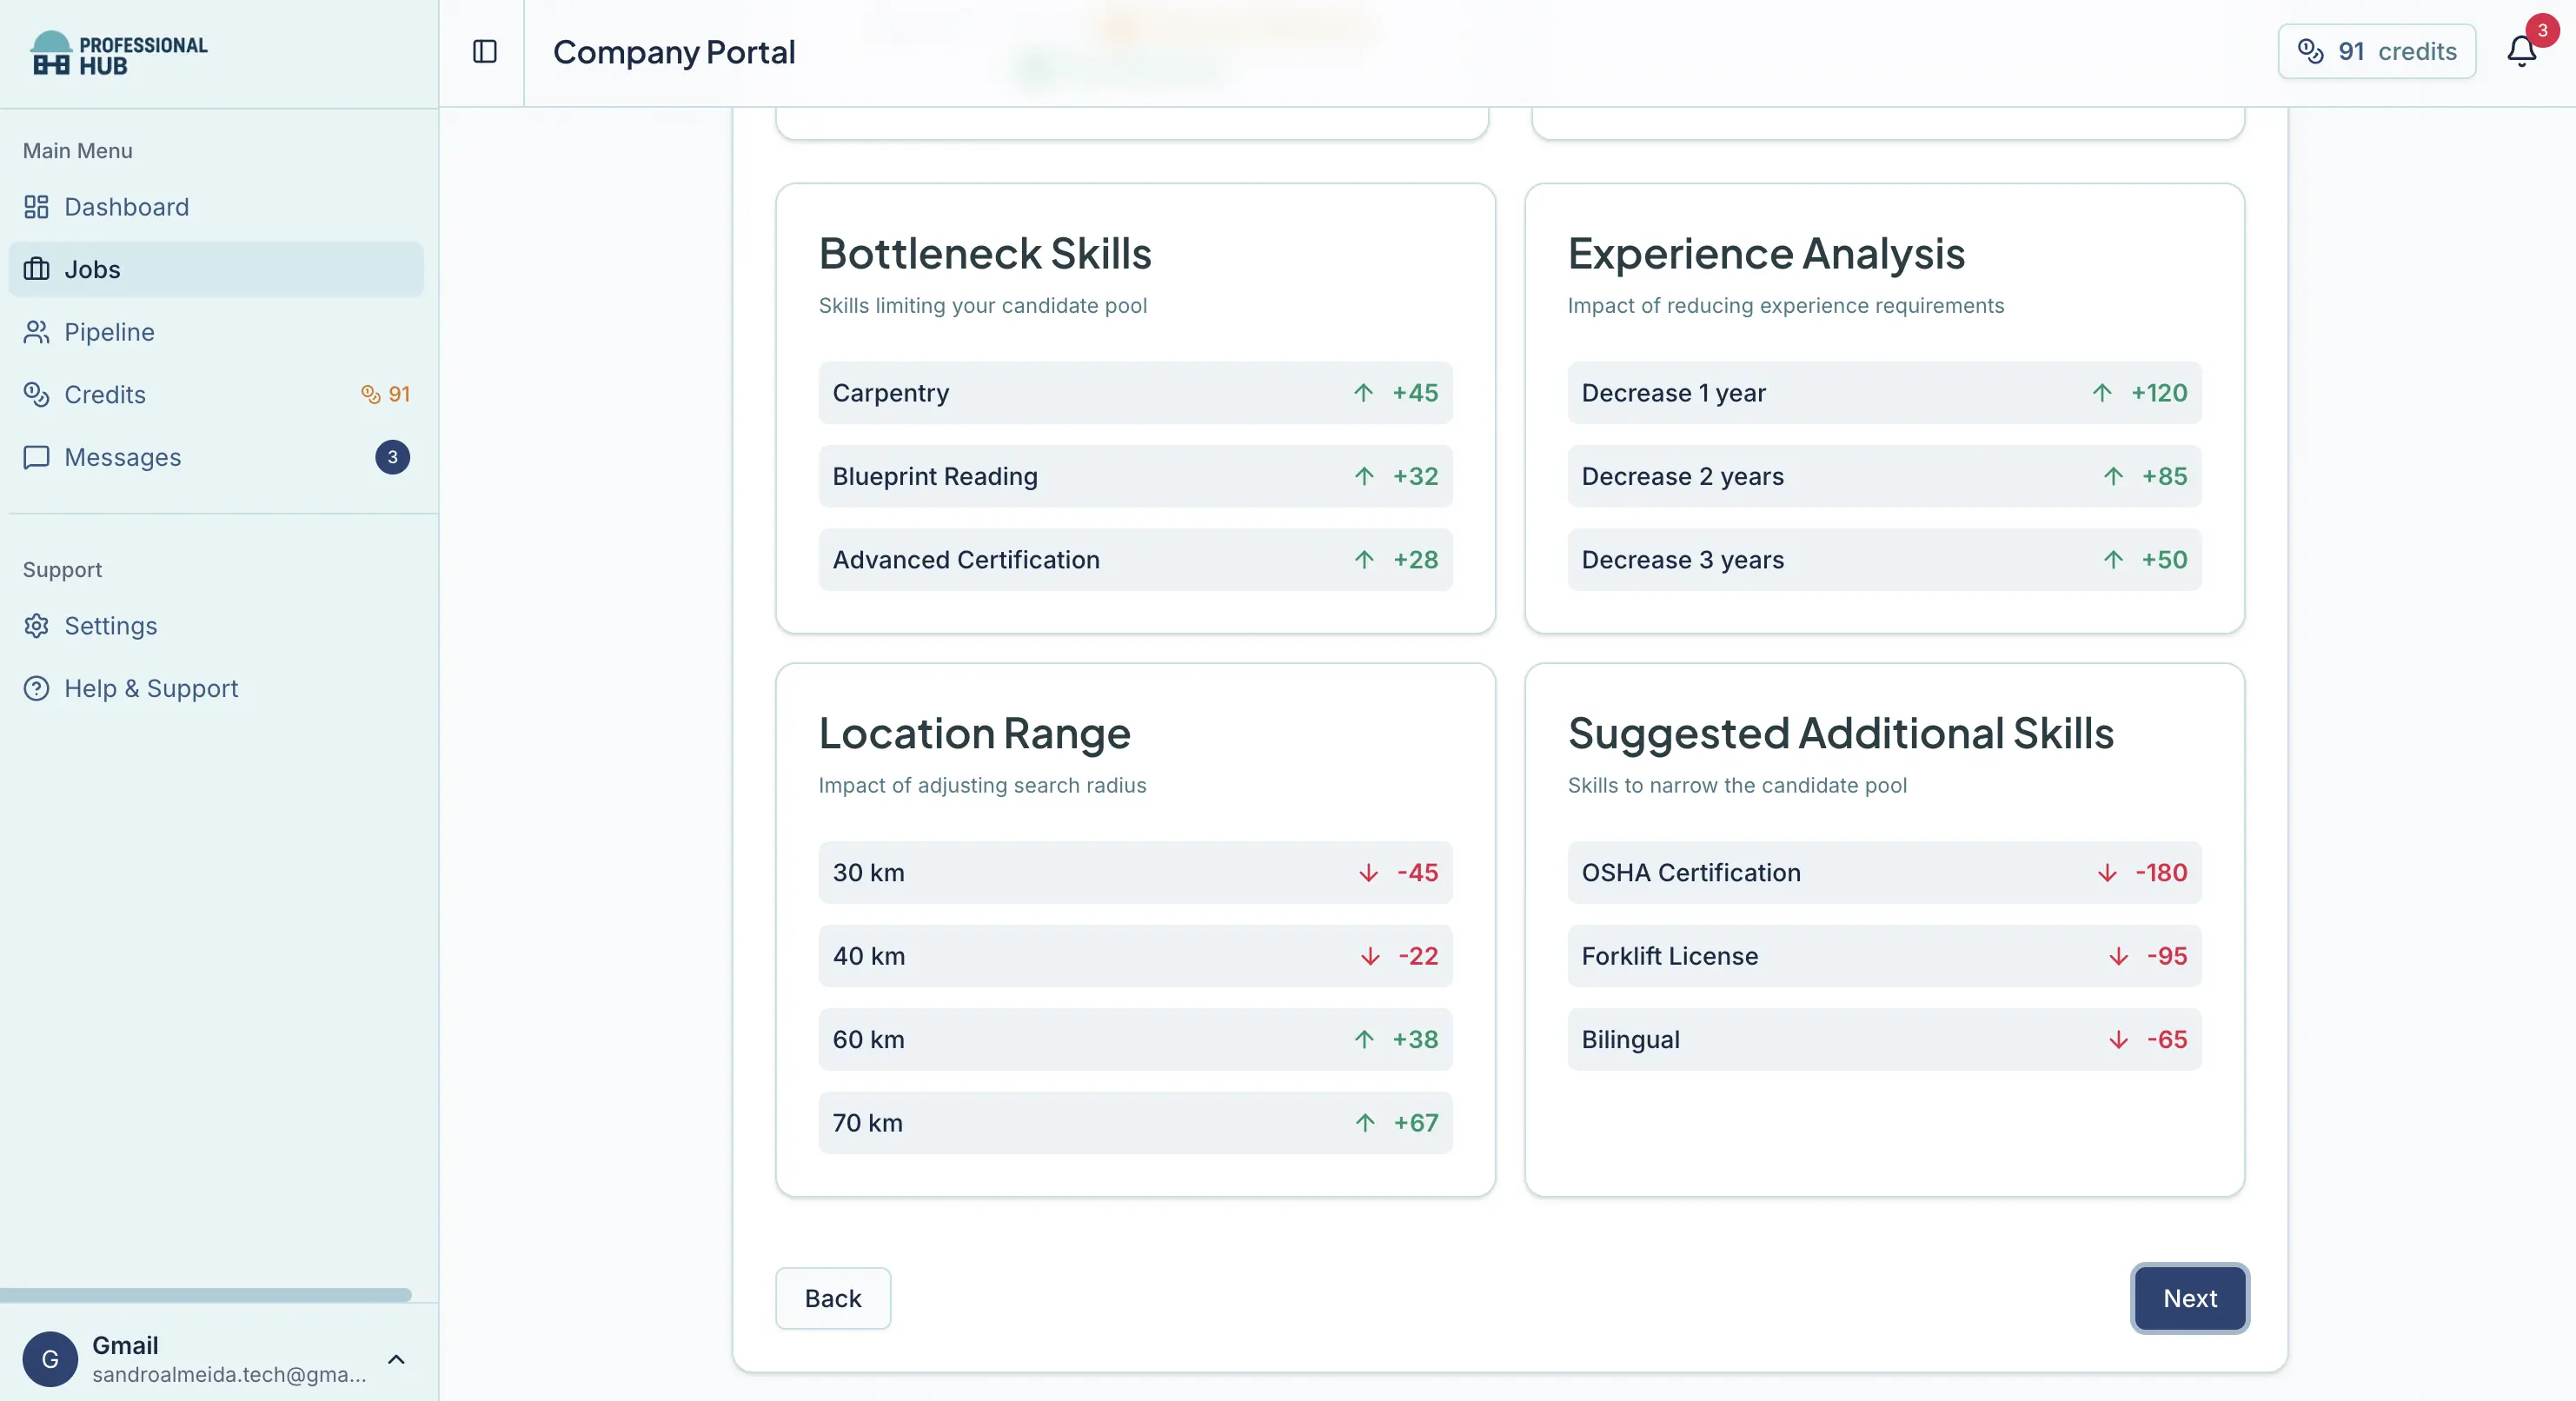Click the Messages chat bubble icon
The height and width of the screenshot is (1401, 2576).
[36, 457]
